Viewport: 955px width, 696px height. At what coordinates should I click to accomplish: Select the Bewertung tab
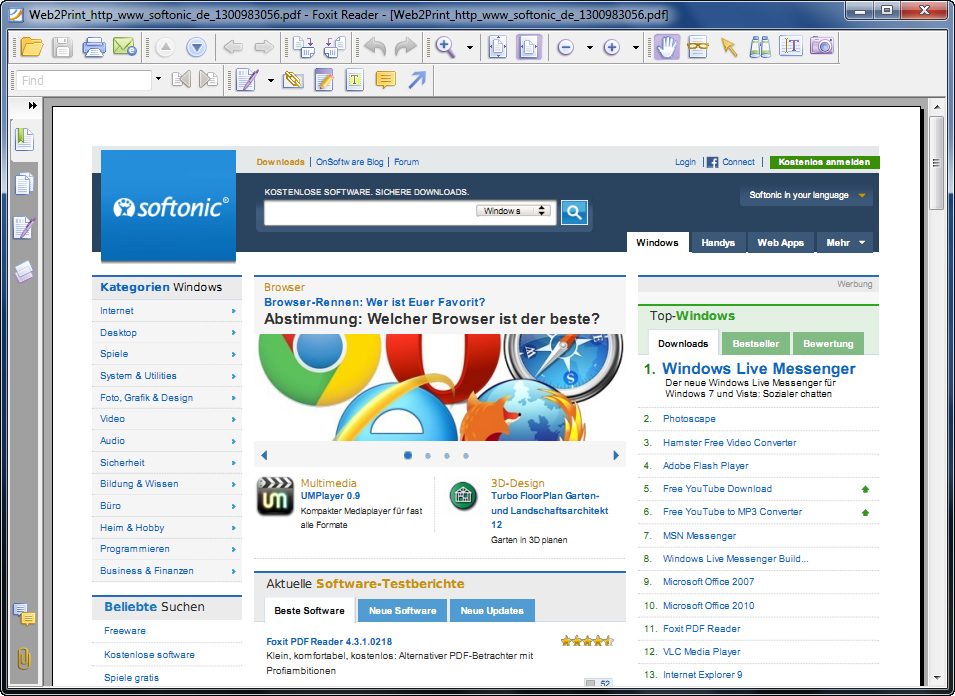click(828, 343)
